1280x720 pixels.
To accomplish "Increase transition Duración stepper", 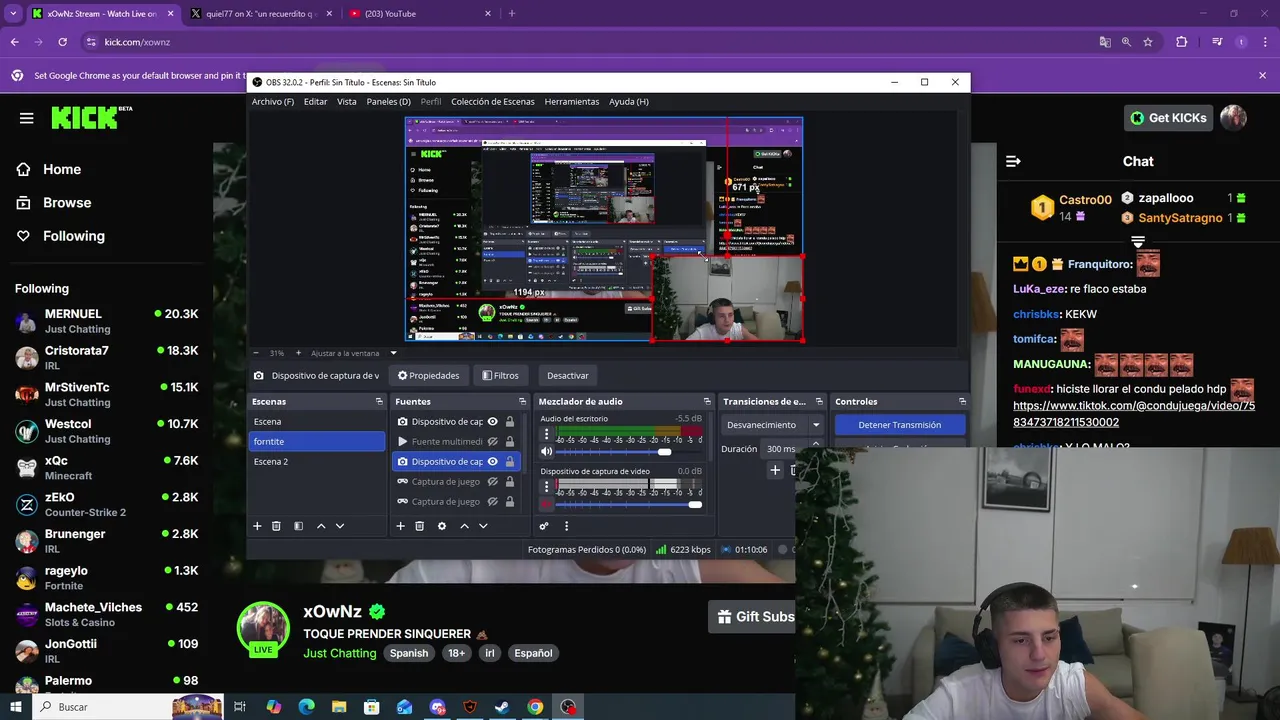I will pos(816,444).
